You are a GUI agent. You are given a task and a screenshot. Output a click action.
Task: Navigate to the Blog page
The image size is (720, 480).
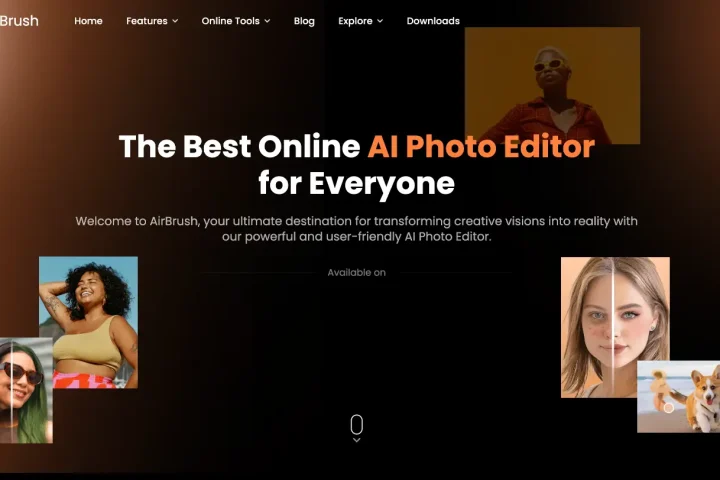[304, 21]
